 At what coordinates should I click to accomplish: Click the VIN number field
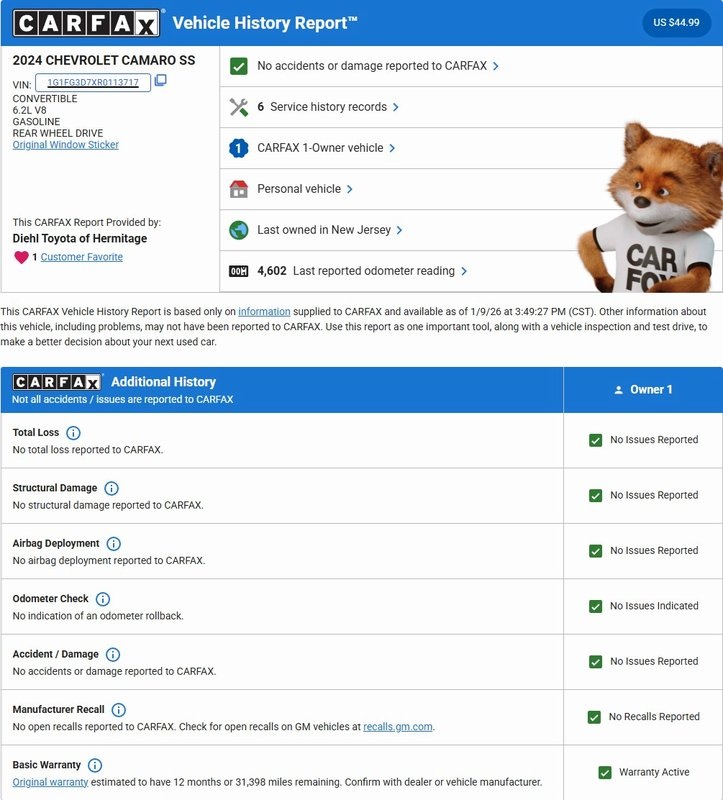(x=93, y=82)
